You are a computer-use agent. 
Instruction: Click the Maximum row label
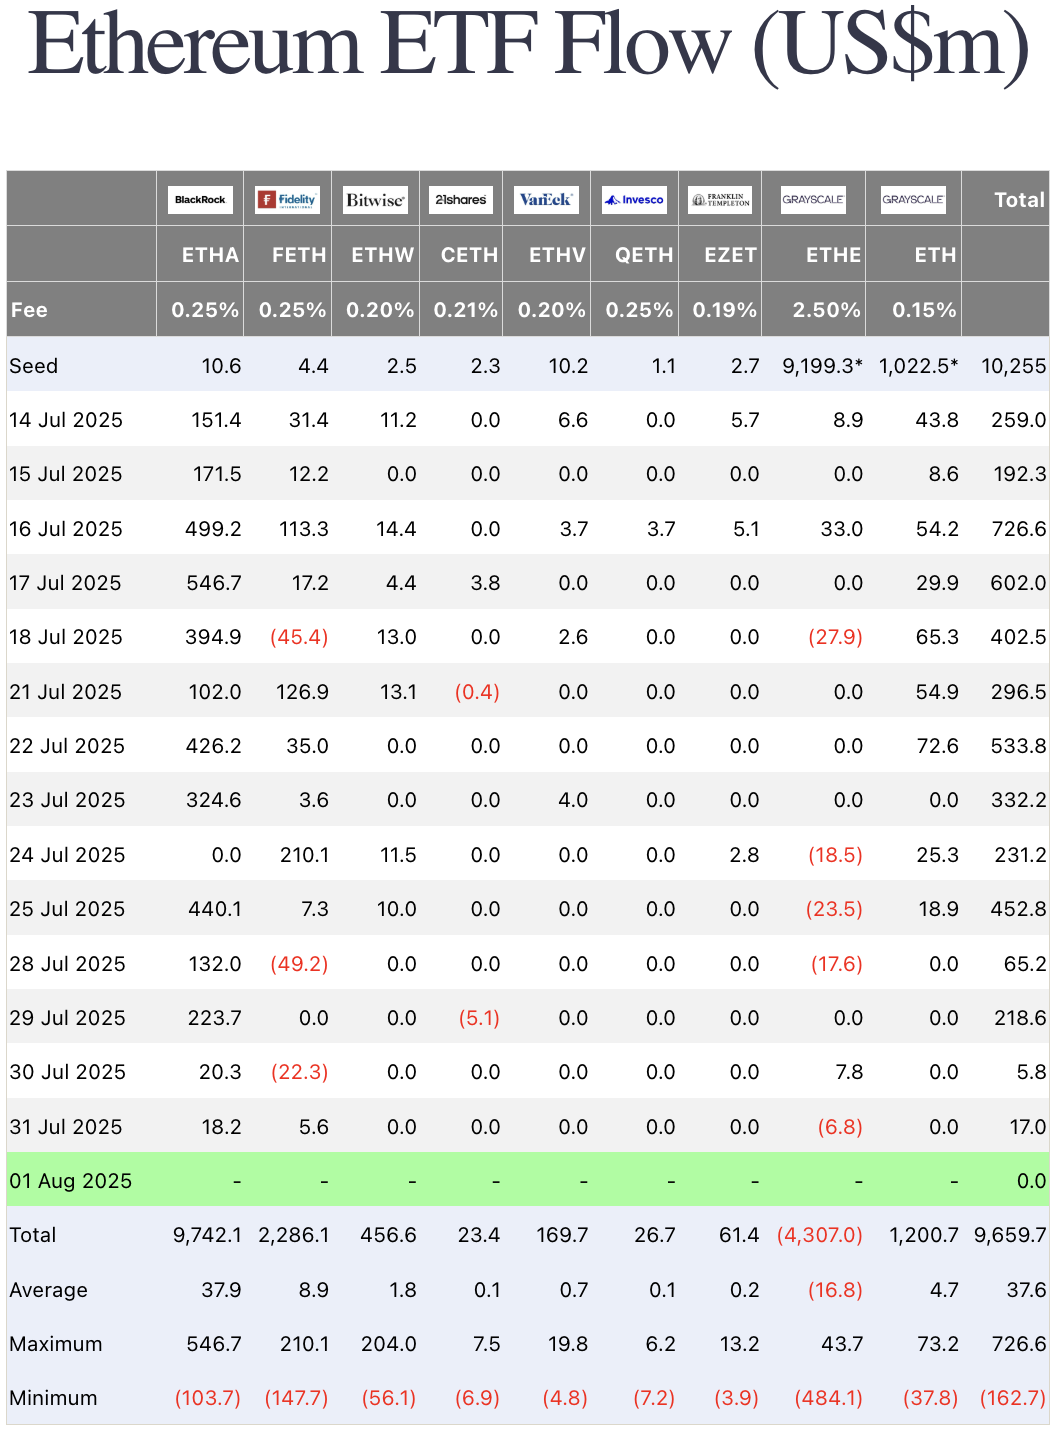pyautogui.click(x=56, y=1344)
